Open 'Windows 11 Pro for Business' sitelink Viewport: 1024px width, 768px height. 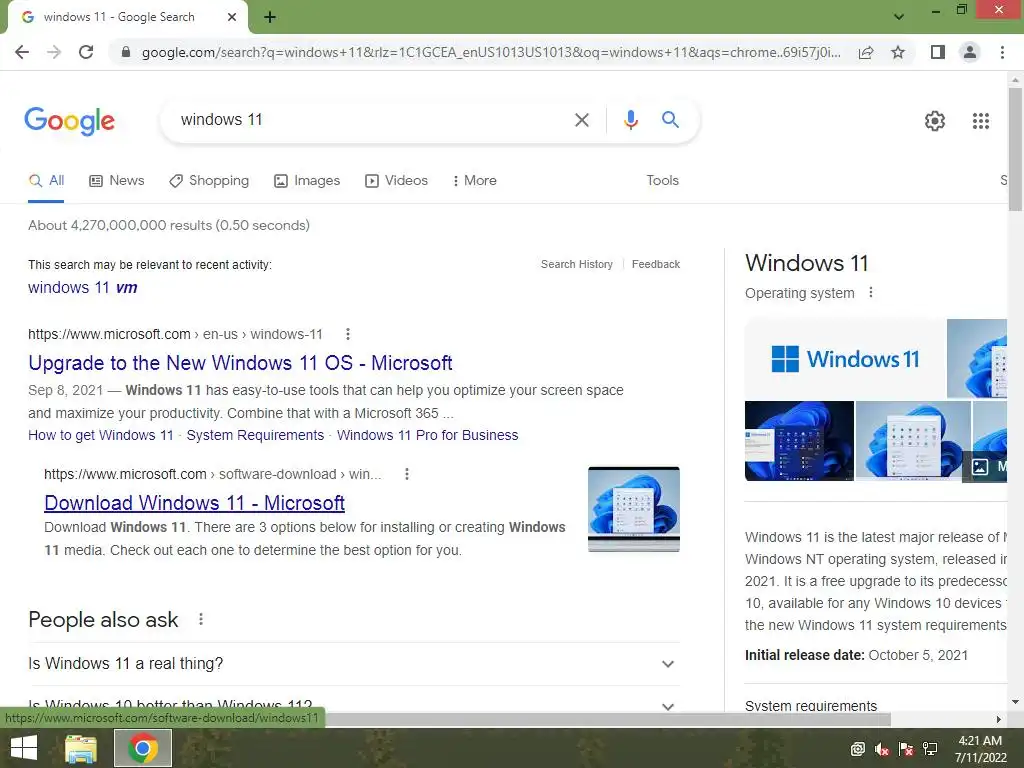pos(427,436)
